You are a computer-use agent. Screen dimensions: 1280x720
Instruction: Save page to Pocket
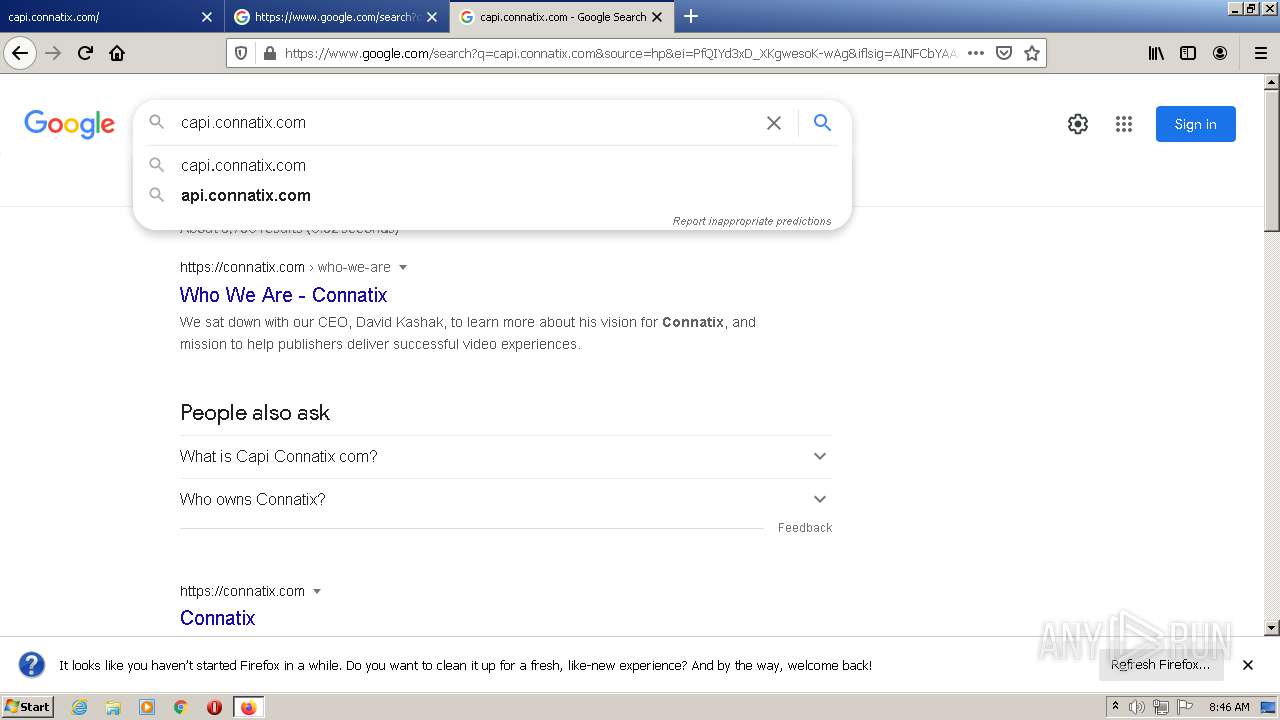click(x=1004, y=53)
